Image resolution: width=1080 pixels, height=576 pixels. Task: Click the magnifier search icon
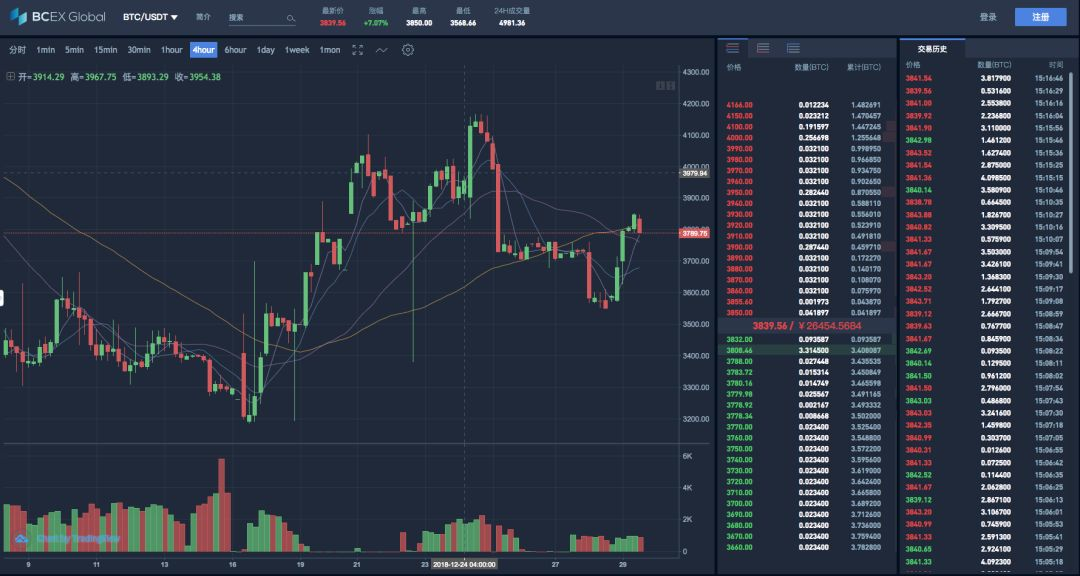[291, 18]
